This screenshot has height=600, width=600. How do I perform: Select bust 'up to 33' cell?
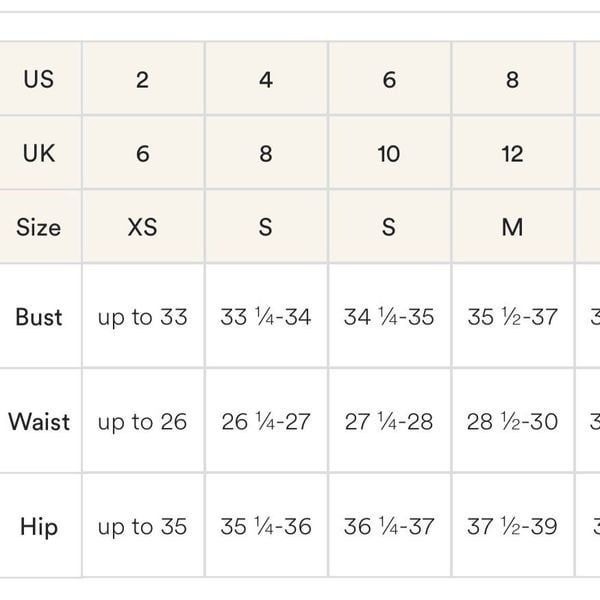click(143, 316)
